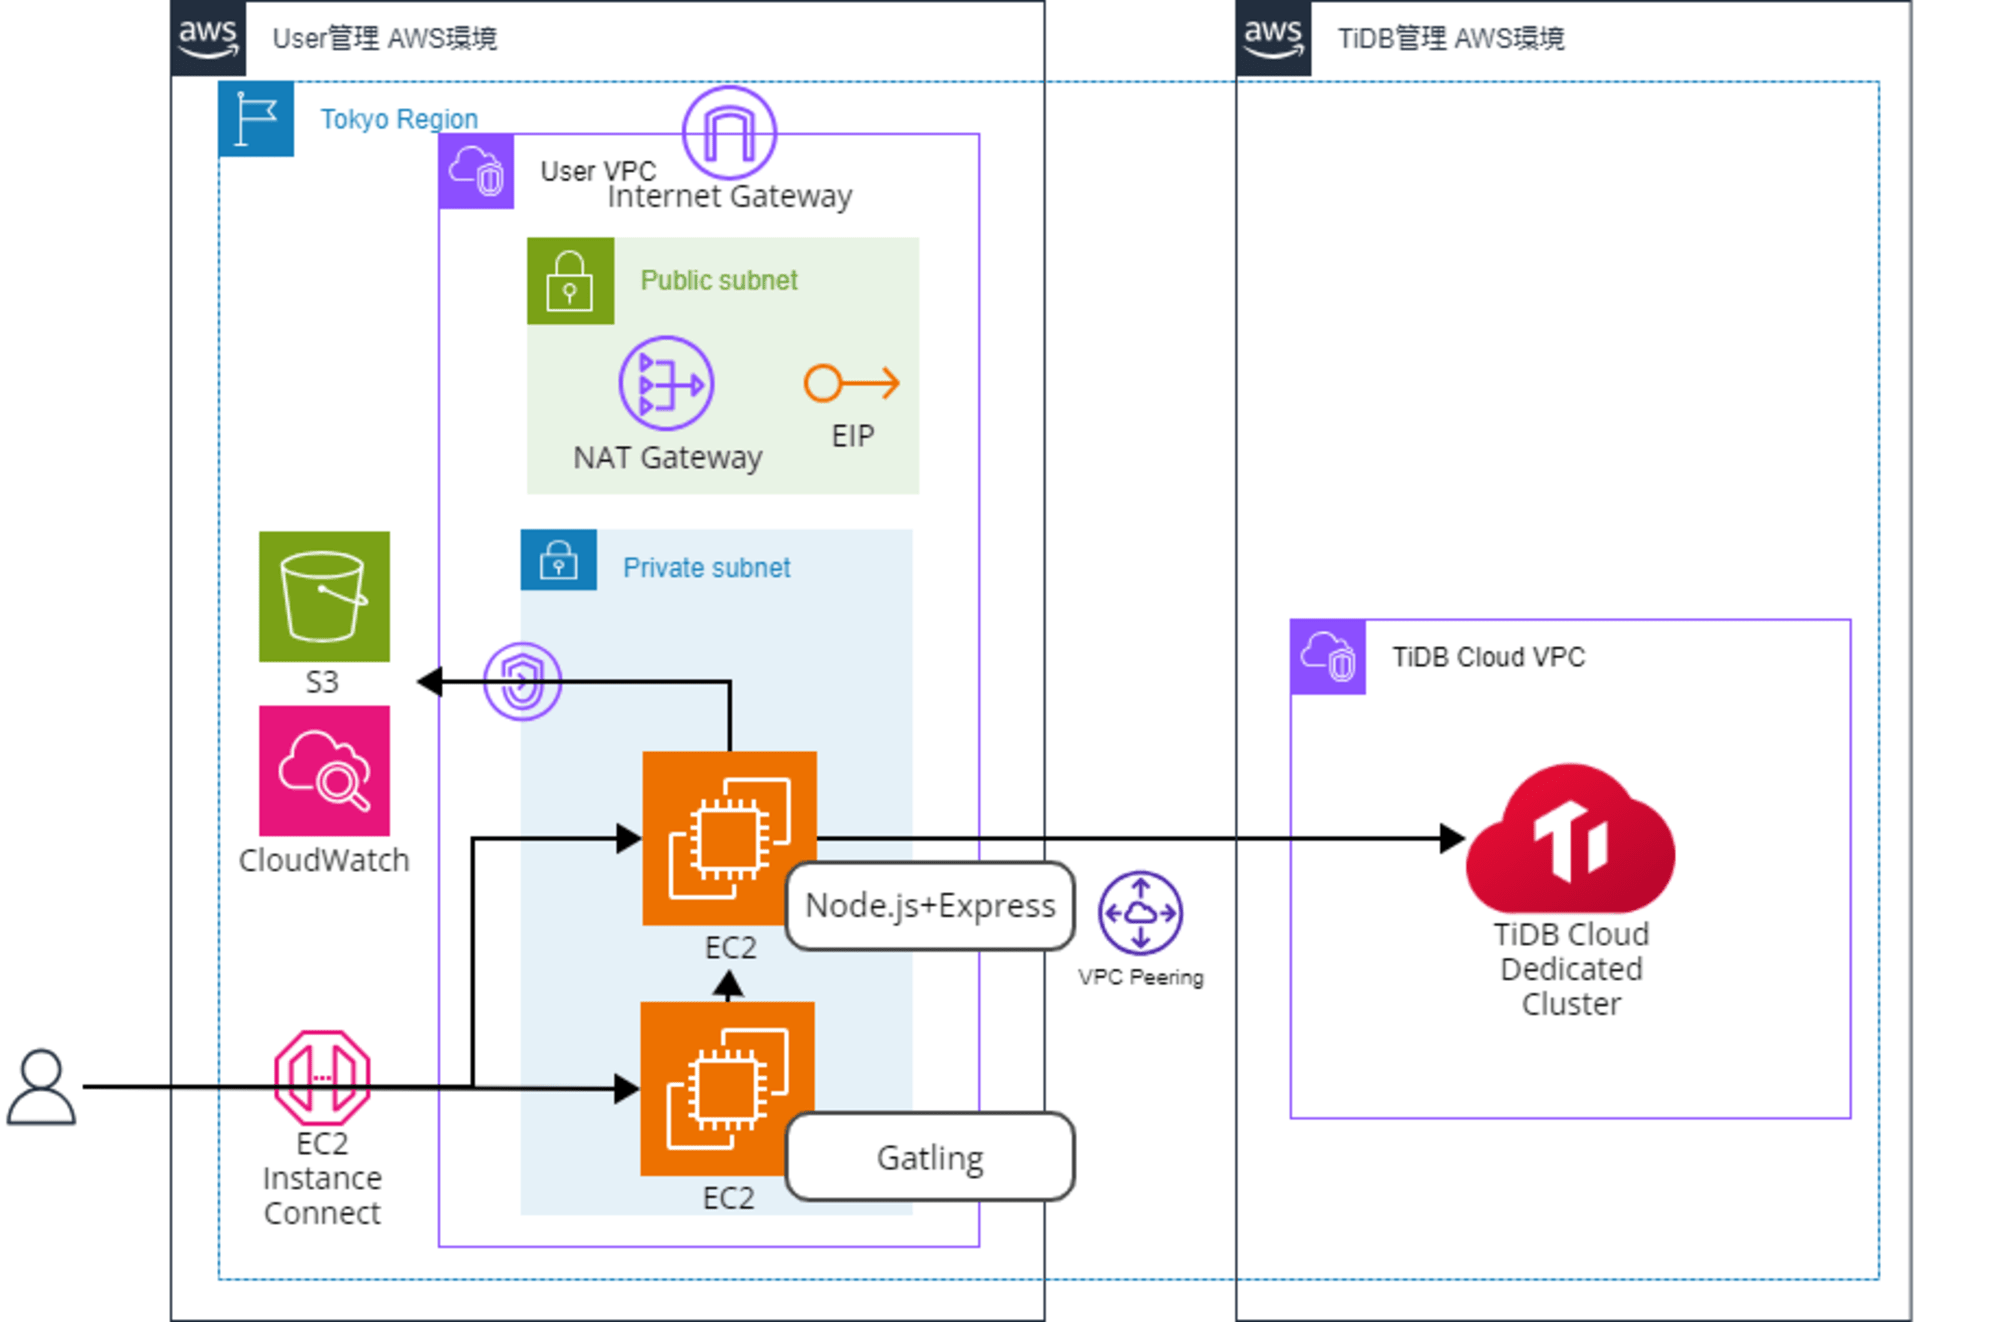Select the Node.js+Express callout box
Image resolution: width=2000 pixels, height=1322 pixels.
point(930,905)
